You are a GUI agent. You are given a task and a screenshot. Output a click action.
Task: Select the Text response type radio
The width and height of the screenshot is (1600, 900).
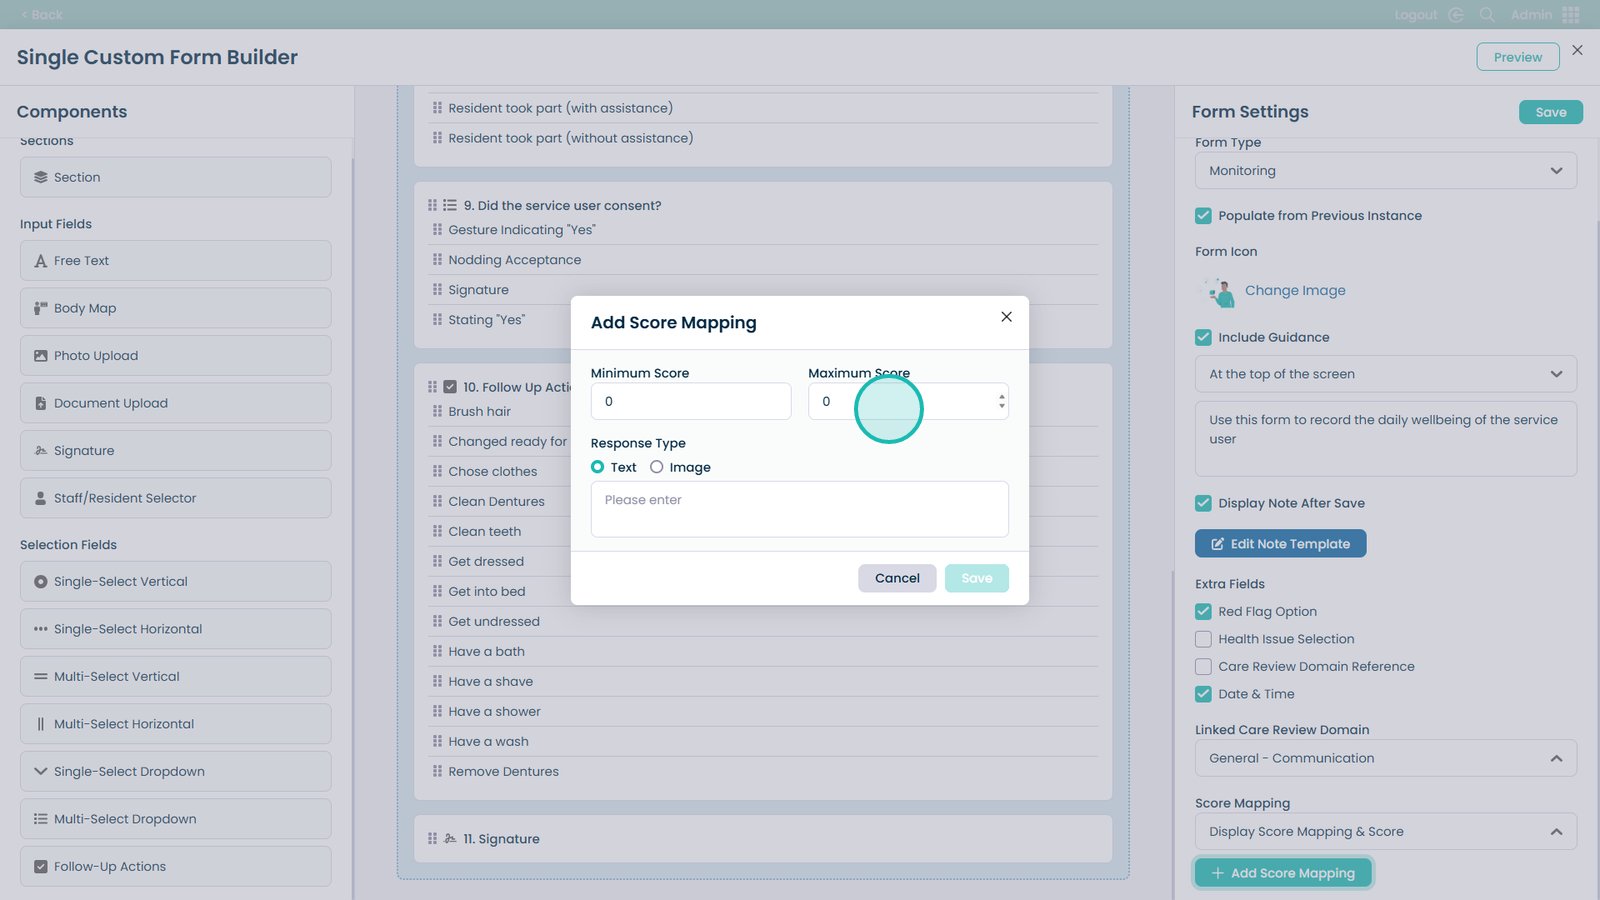tap(597, 467)
